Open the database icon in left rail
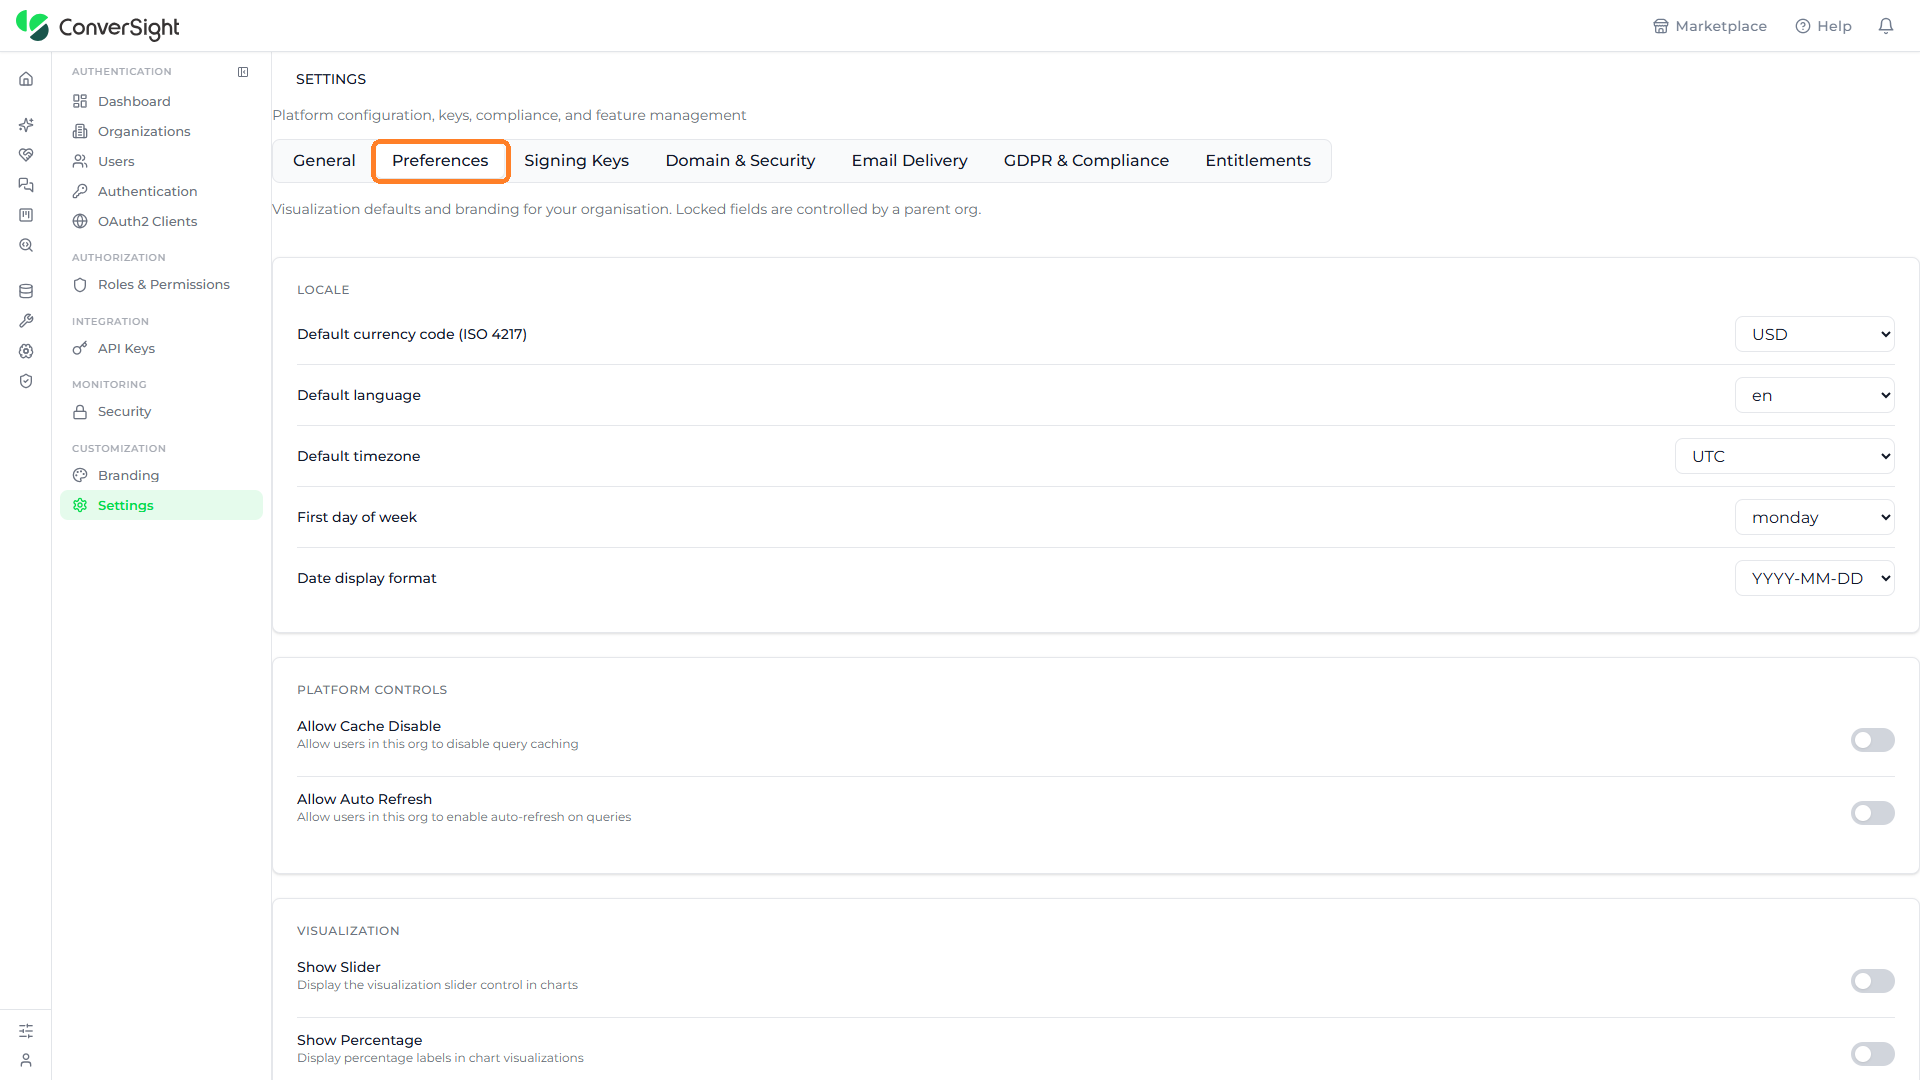The width and height of the screenshot is (1920, 1080). tap(26, 291)
